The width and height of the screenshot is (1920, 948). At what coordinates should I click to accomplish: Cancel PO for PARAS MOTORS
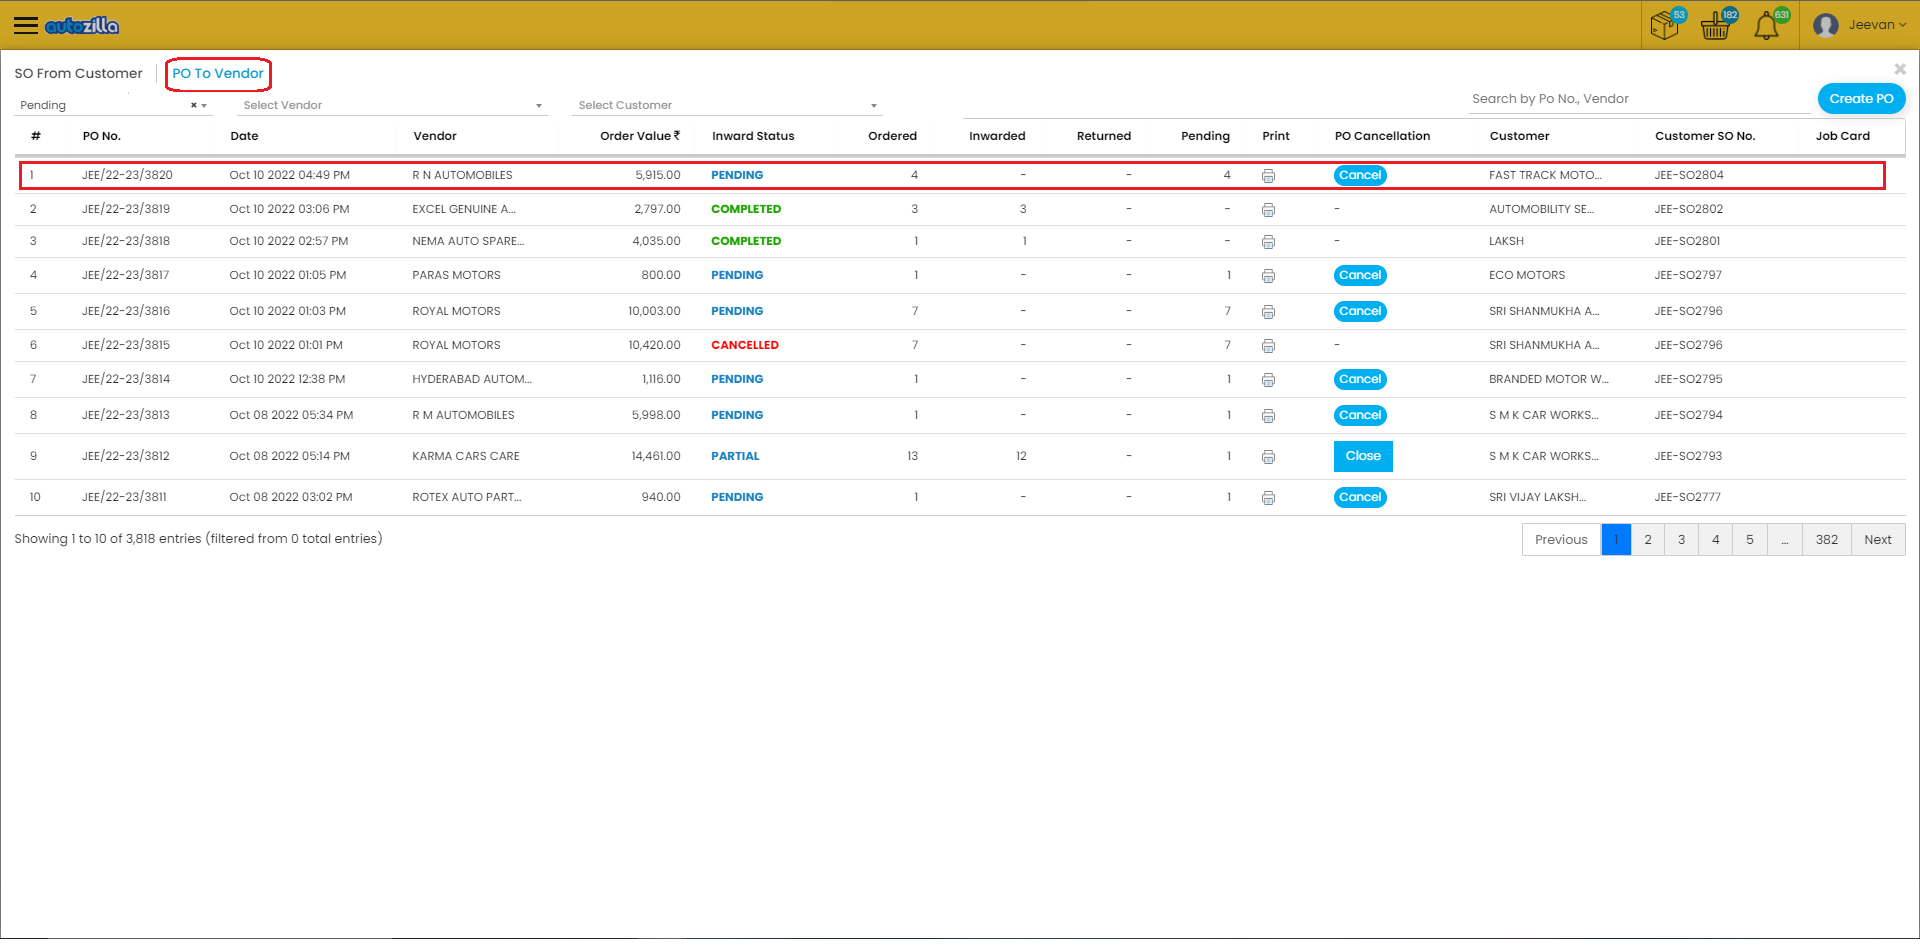1360,275
